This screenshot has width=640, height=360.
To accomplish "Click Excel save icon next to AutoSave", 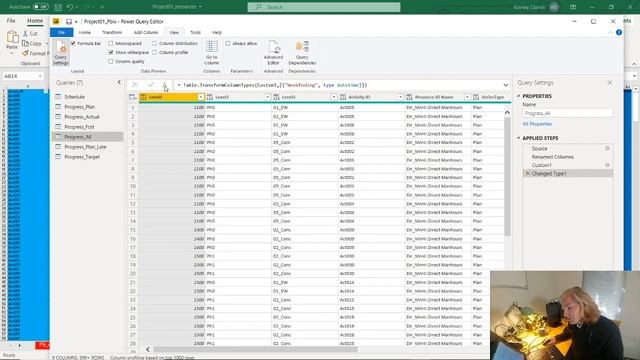I will tap(58, 7).
